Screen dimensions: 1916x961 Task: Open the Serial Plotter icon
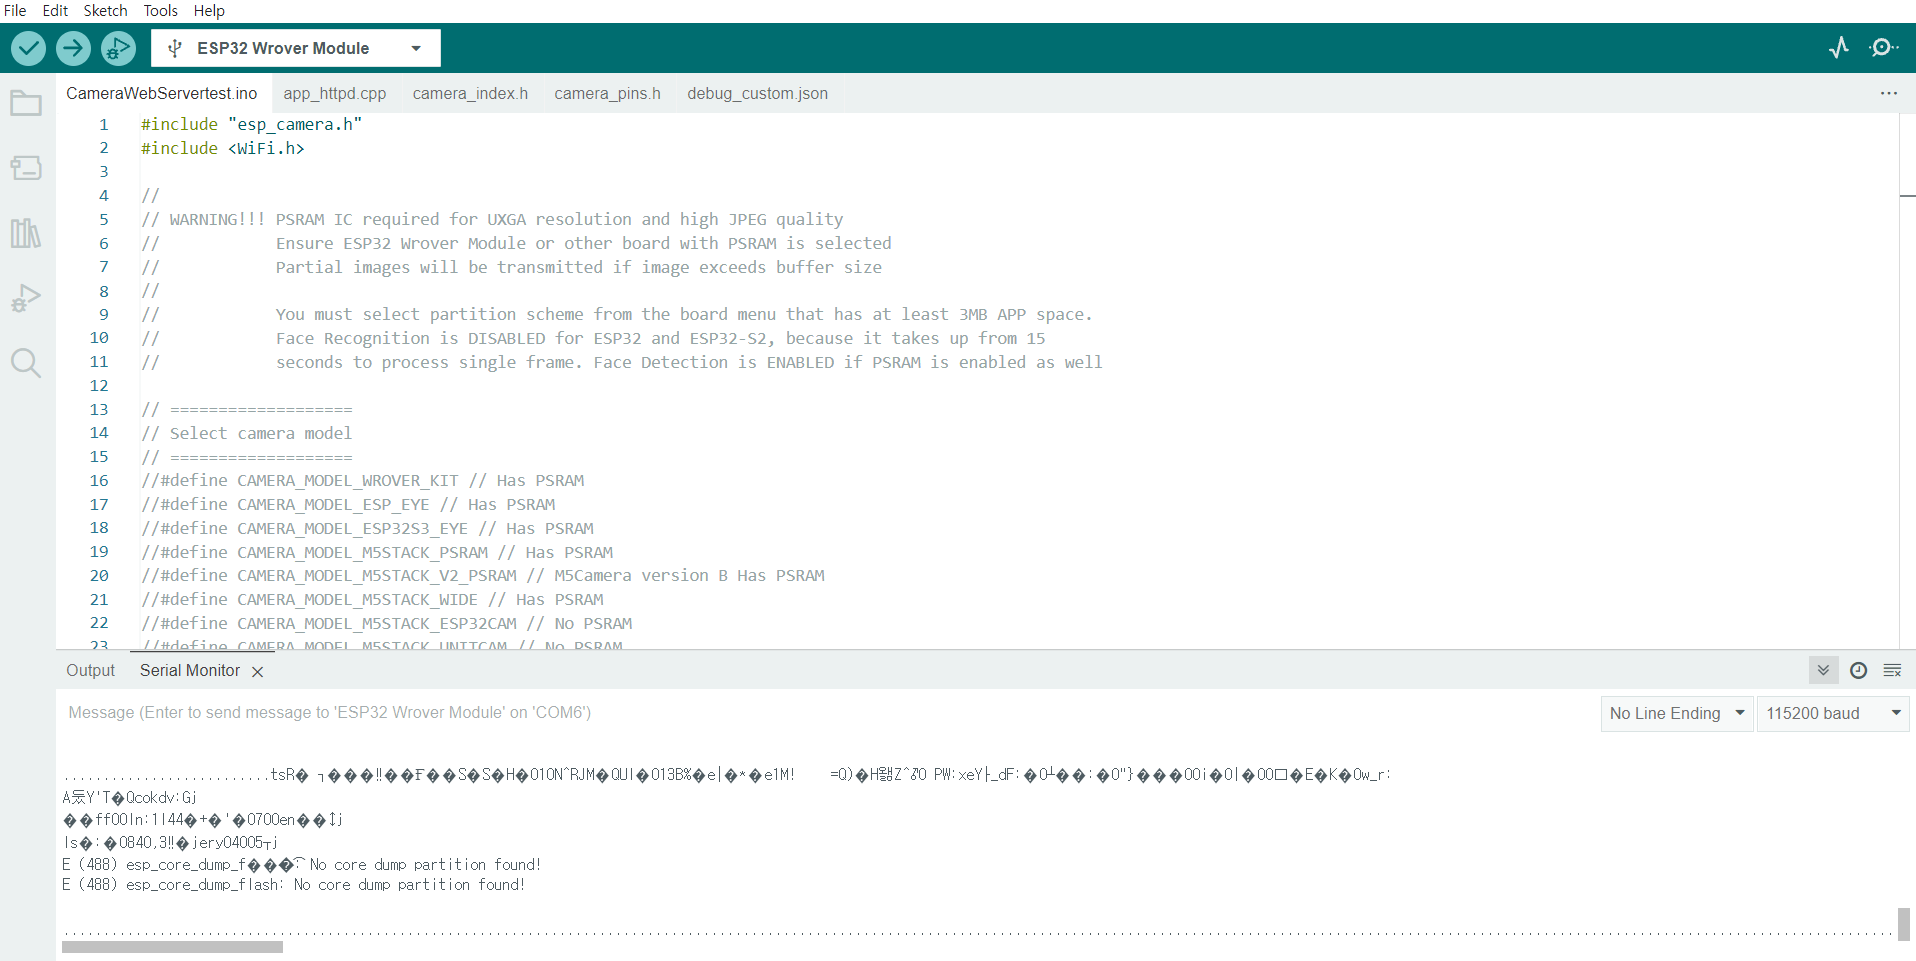coord(1839,48)
